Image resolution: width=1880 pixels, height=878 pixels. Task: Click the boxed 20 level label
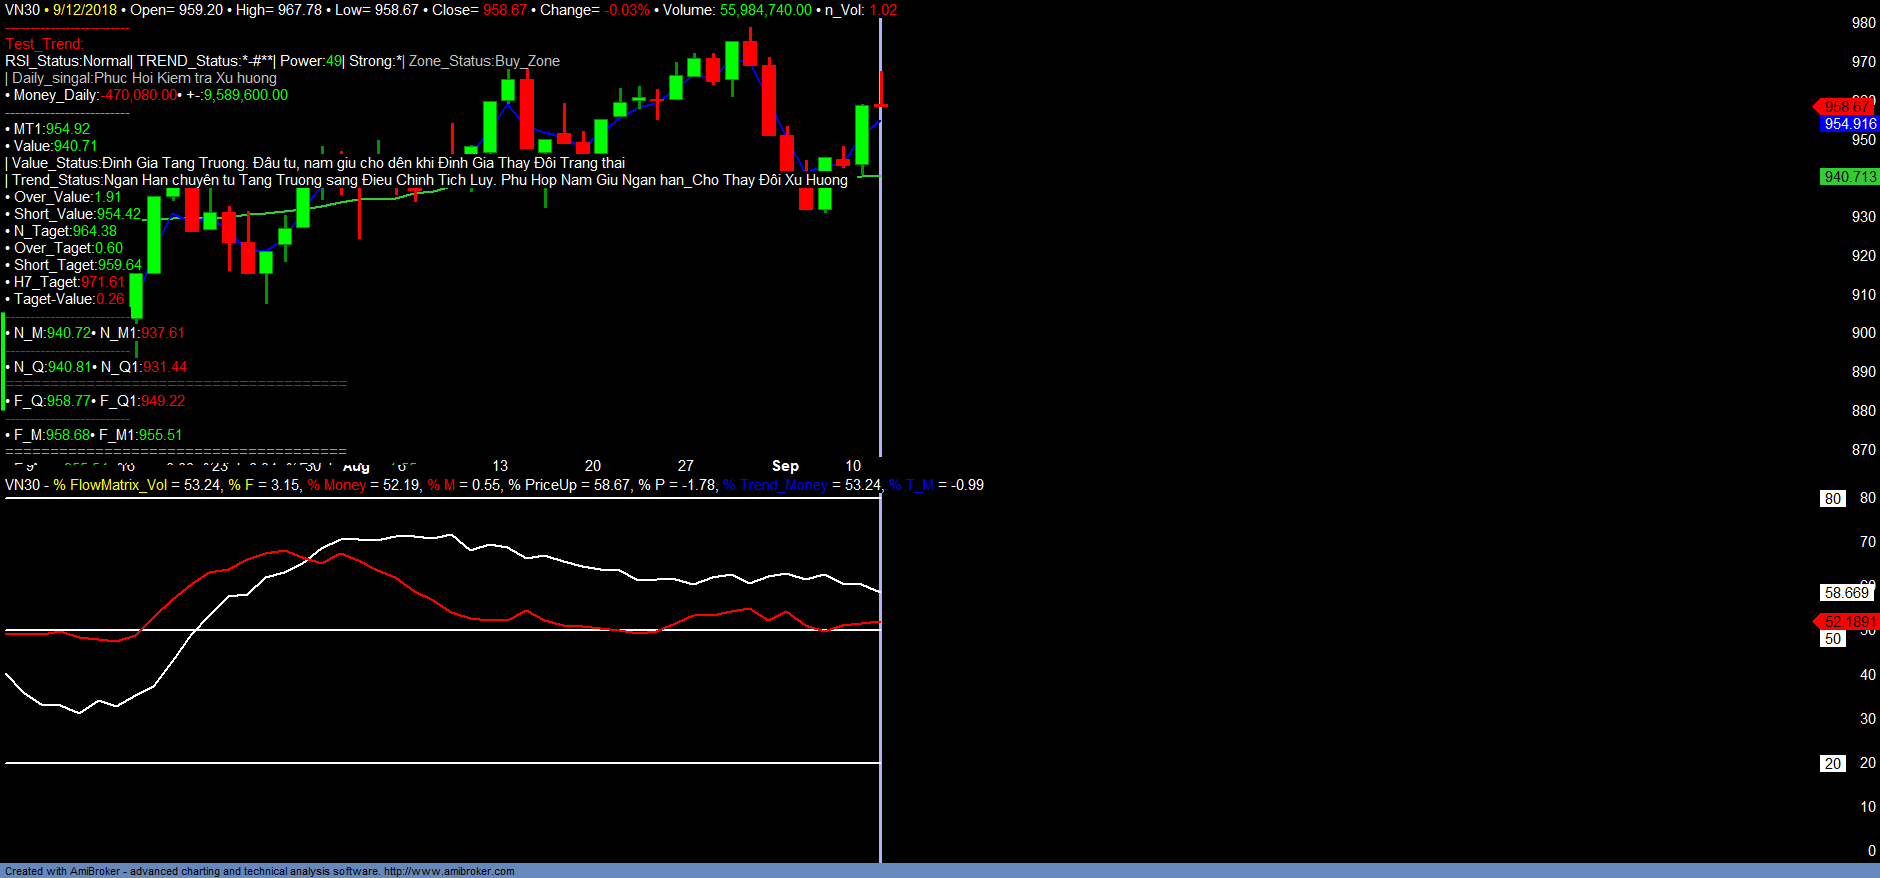(x=1832, y=764)
